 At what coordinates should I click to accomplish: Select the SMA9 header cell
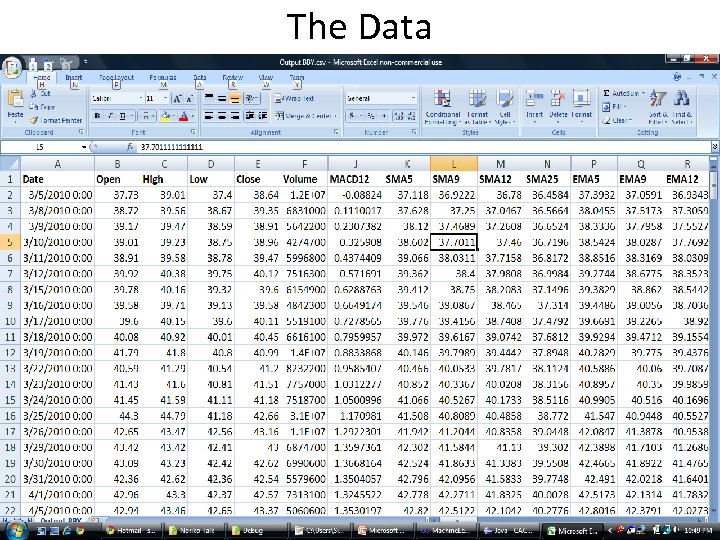454,179
